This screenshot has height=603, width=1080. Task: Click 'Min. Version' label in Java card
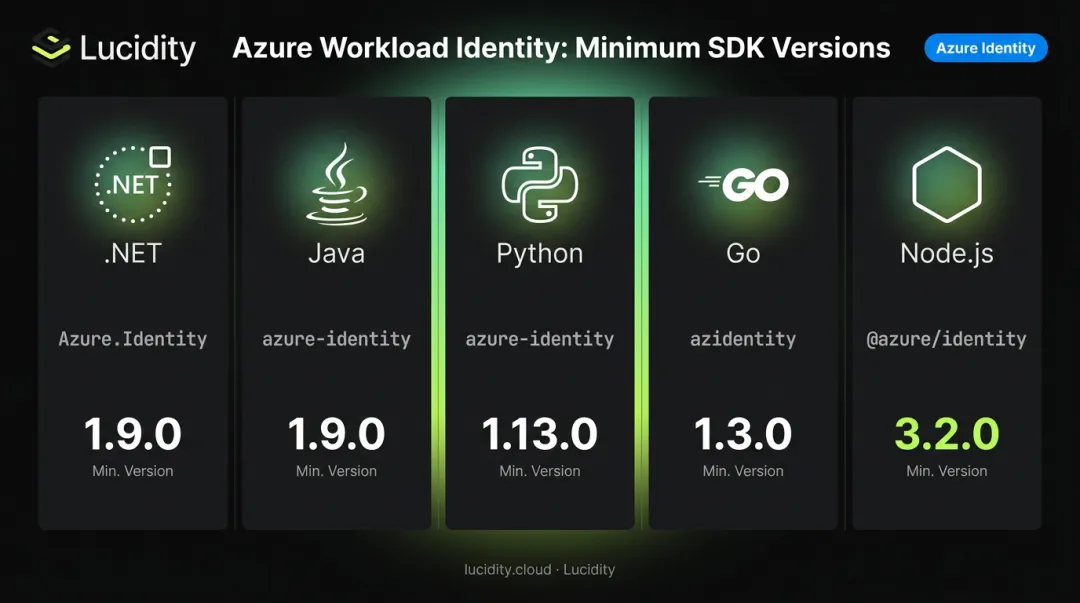(x=336, y=471)
